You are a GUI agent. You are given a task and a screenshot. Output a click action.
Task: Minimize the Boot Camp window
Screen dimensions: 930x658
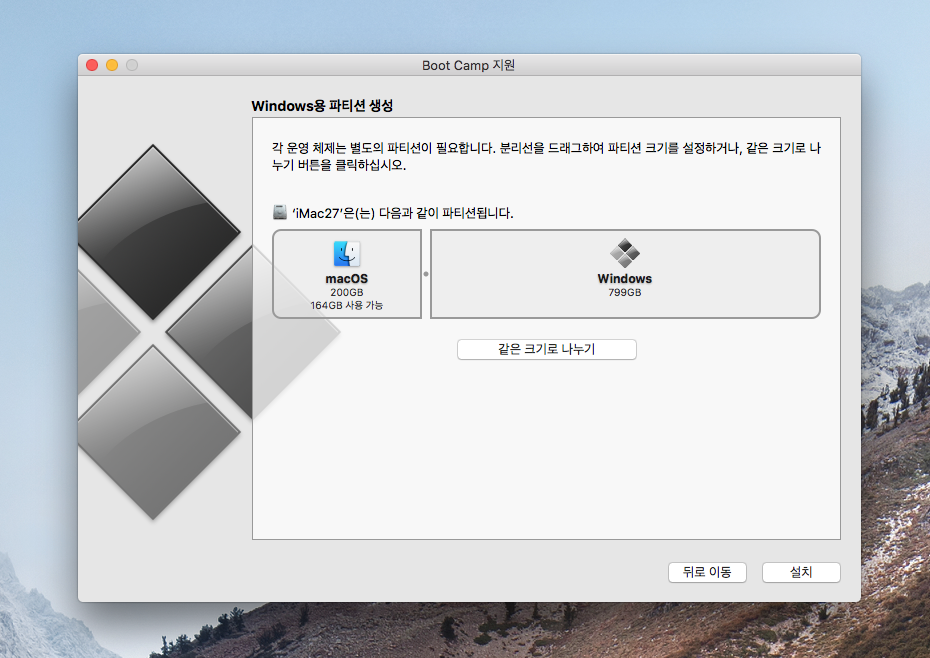tap(112, 65)
